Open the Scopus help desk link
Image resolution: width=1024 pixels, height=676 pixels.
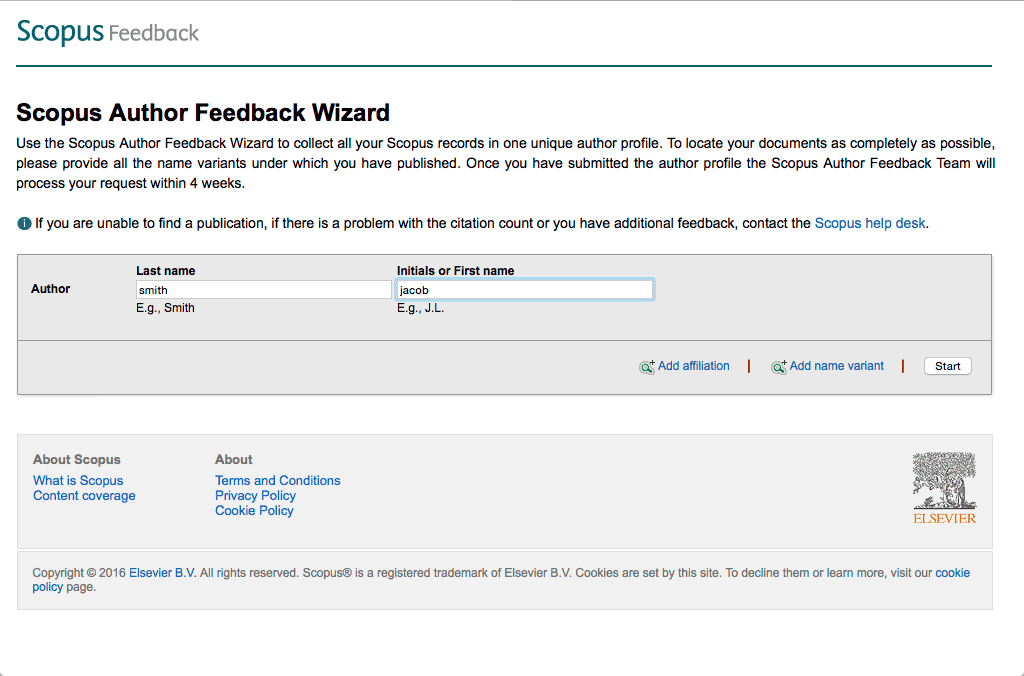[x=870, y=223]
